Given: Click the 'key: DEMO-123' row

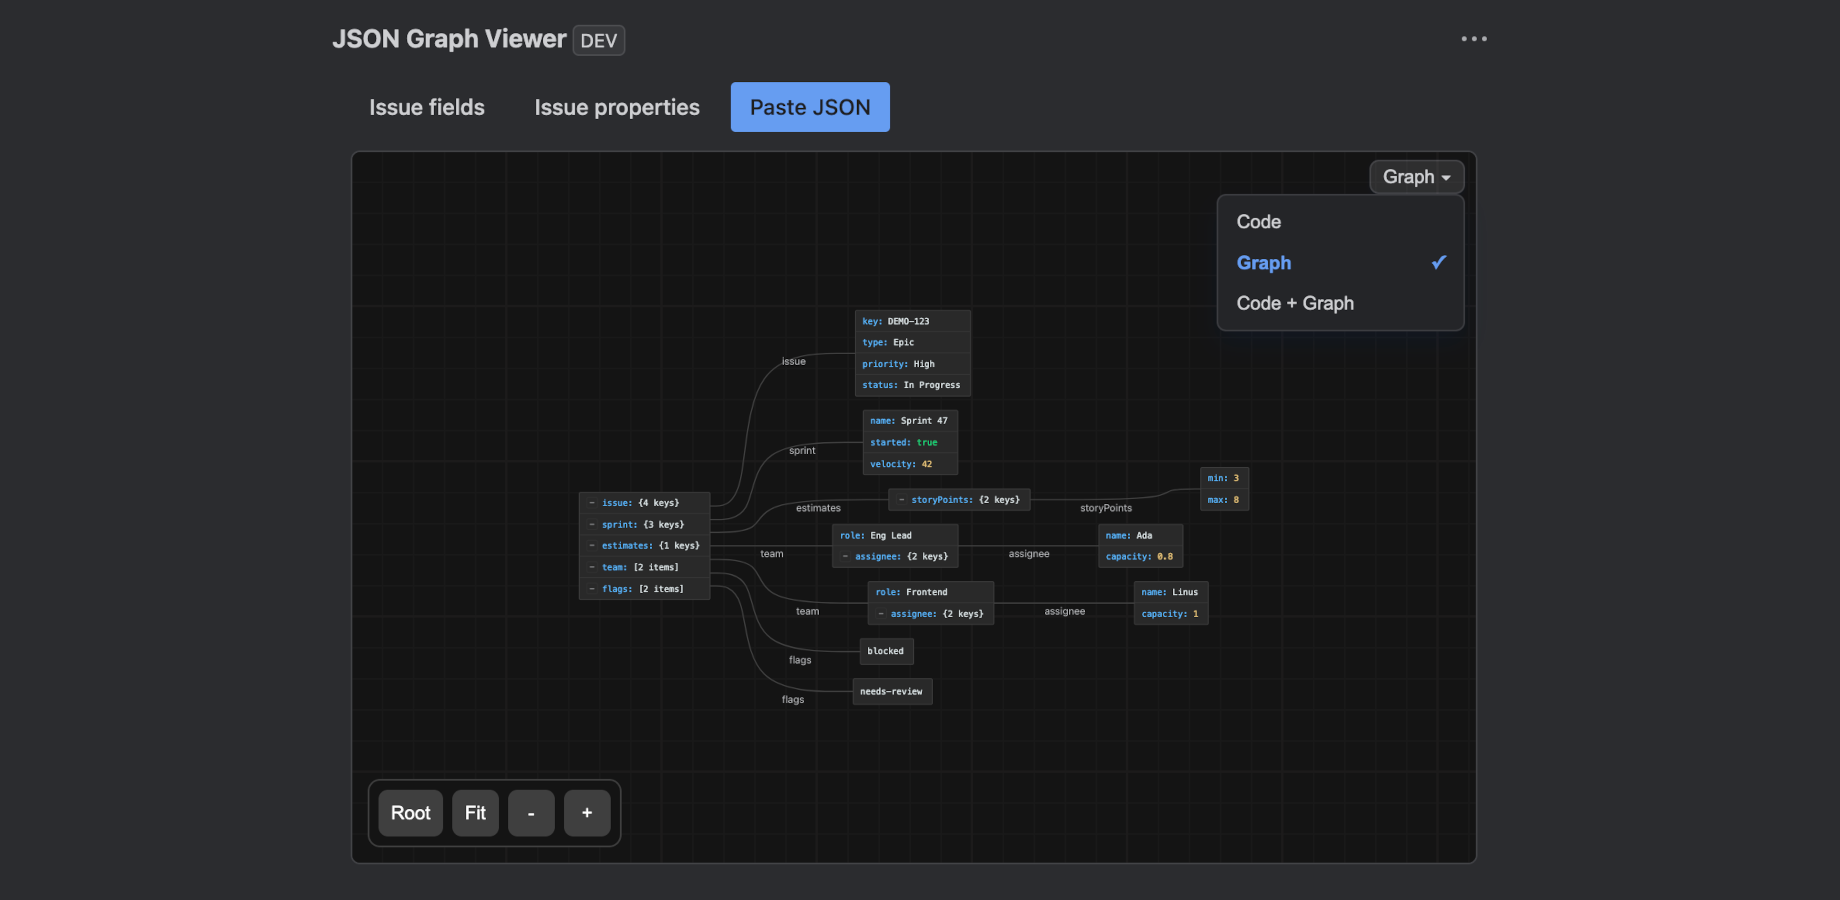Looking at the screenshot, I should (913, 321).
